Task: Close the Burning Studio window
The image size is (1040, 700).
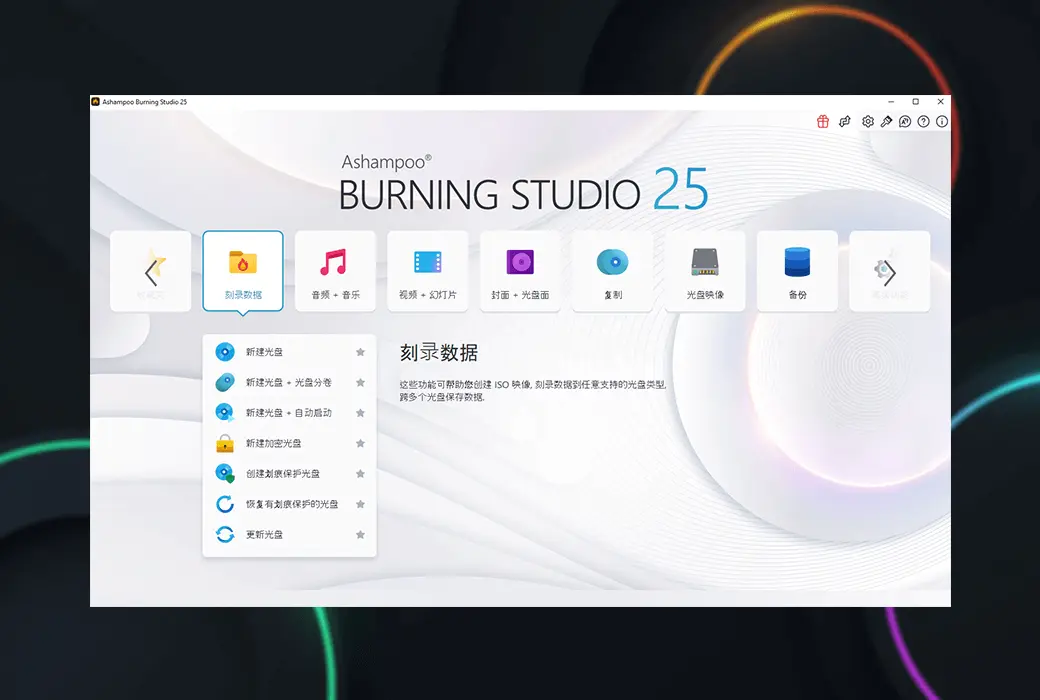Action: pos(941,102)
